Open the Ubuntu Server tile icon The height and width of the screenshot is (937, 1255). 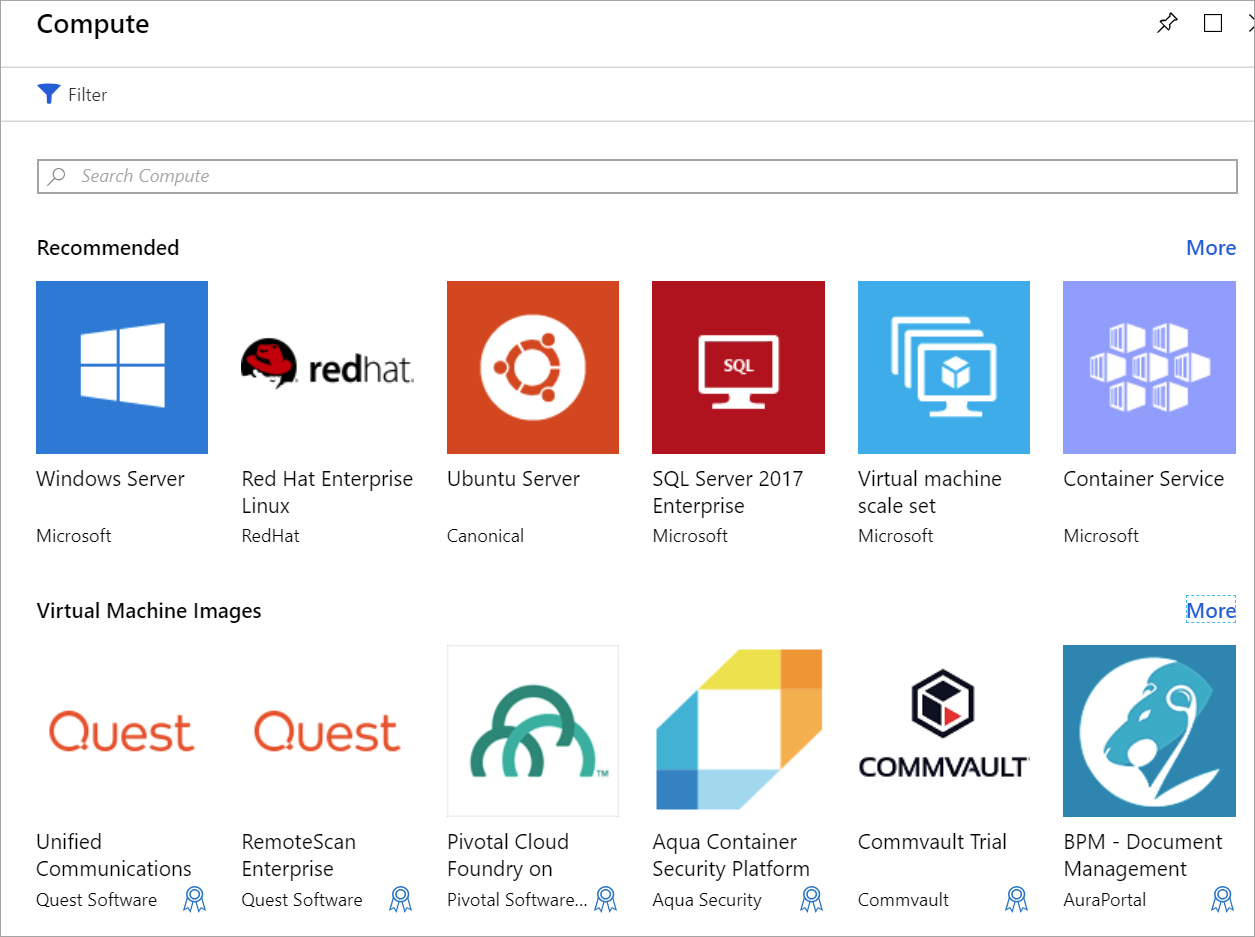tap(533, 367)
